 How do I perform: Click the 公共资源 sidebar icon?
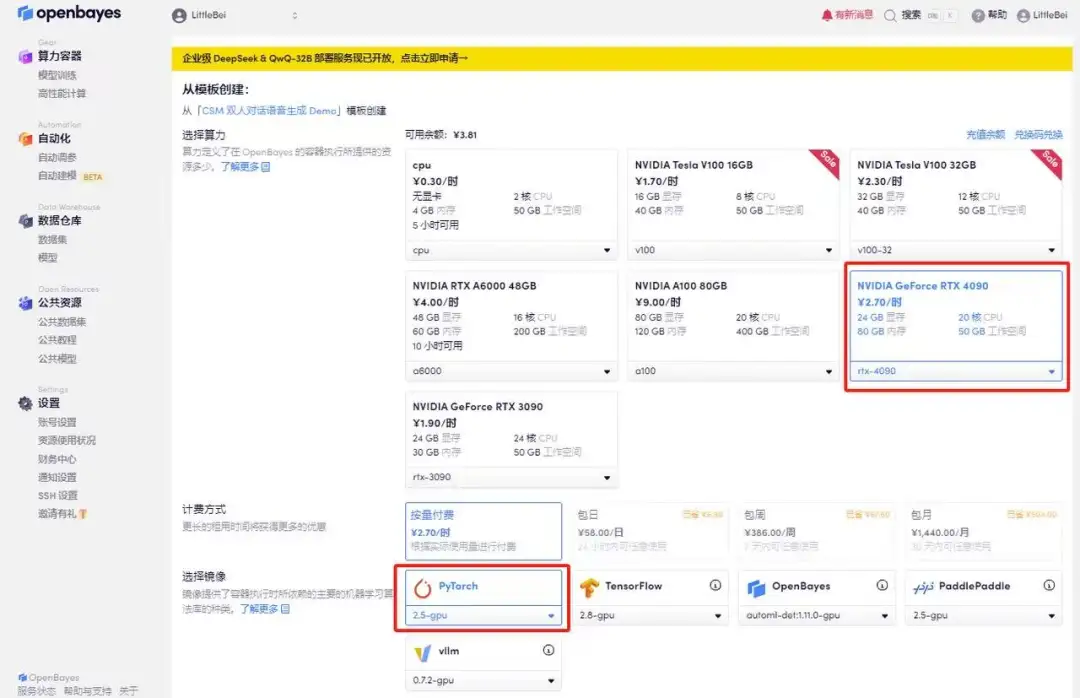(x=25, y=303)
